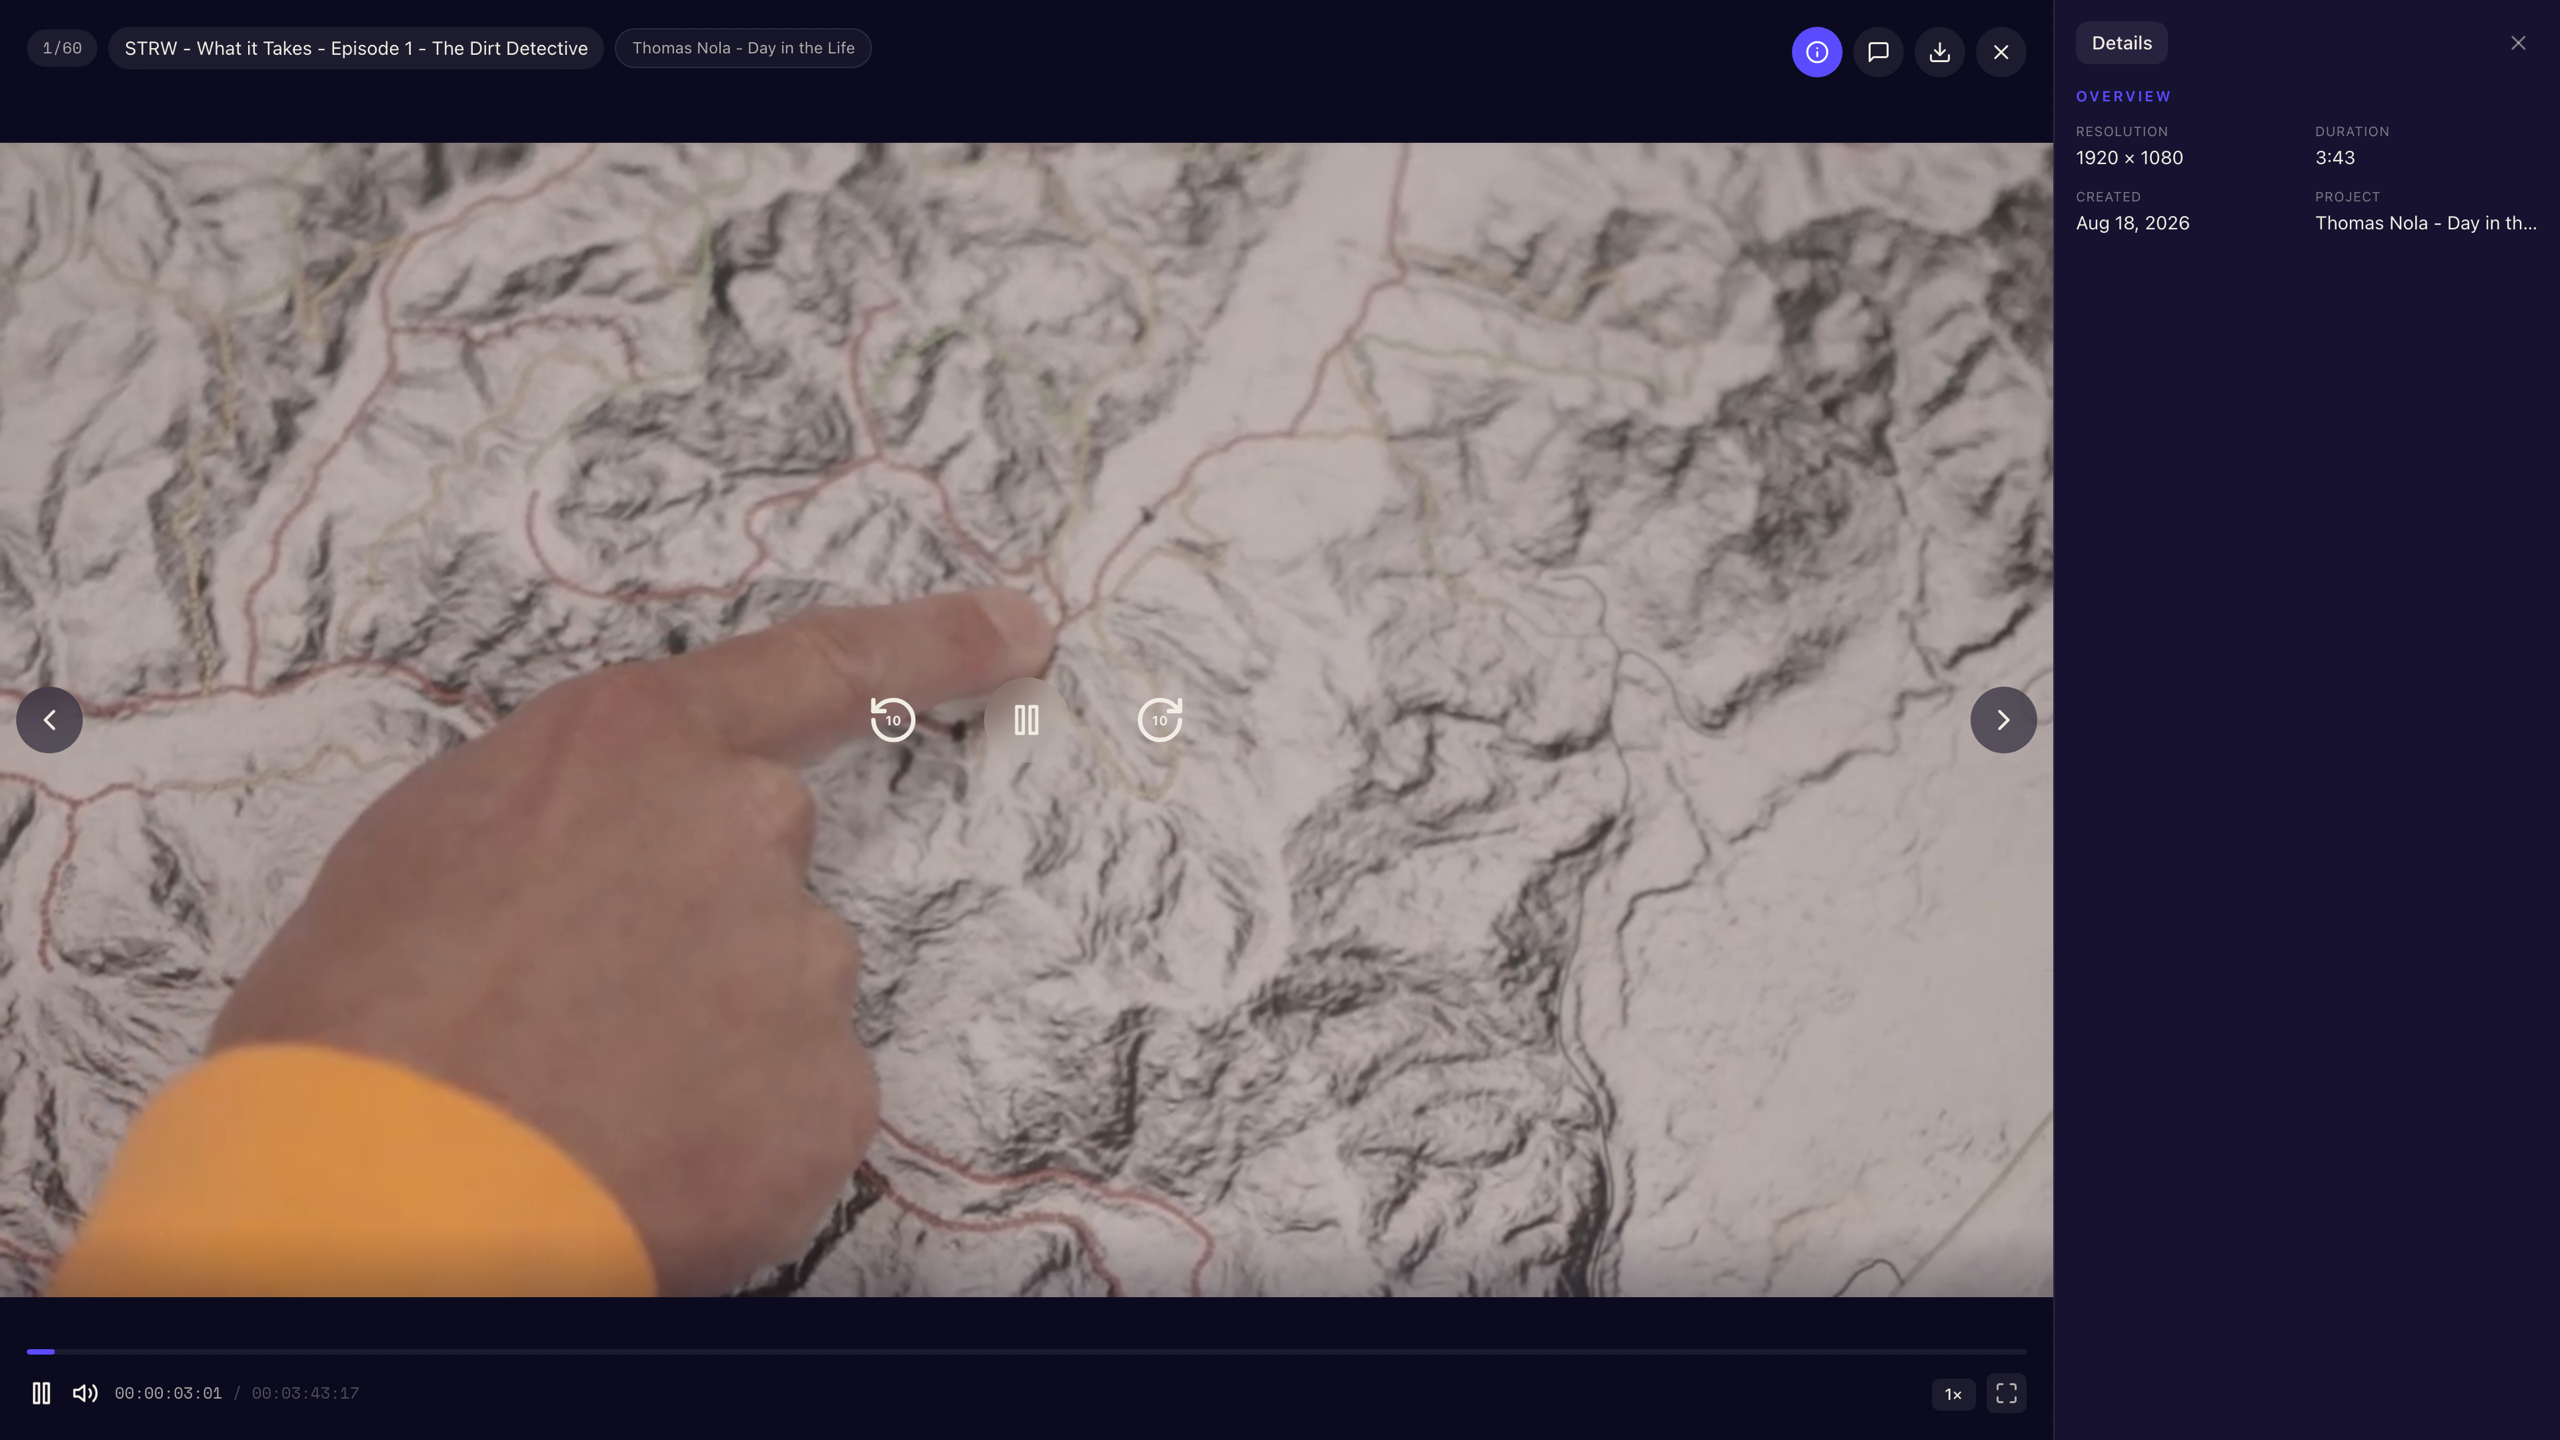2560x1440 pixels.
Task: Click the total timecode 00:03:43:17
Action: pos(305,1393)
